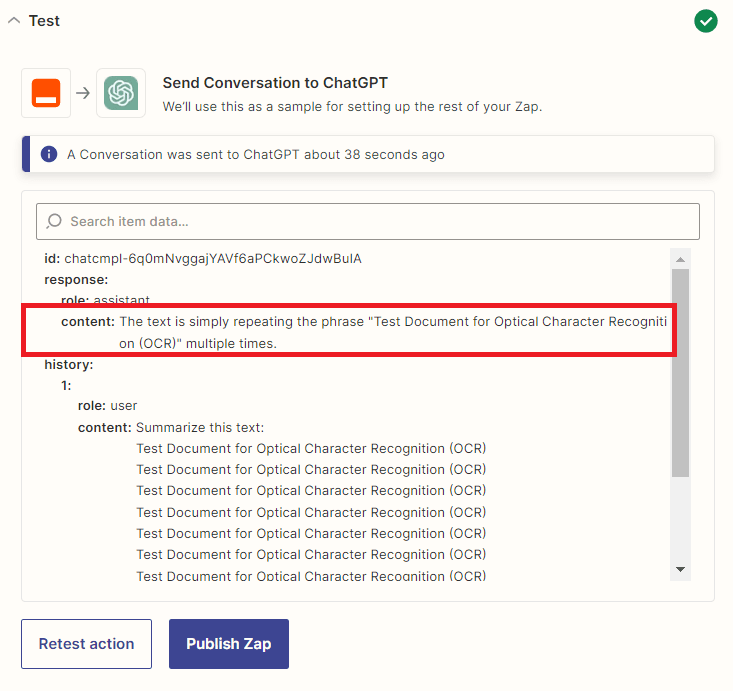Screen dimensions: 733x691
Task: Click the magnifier icon in the search box
Action: tap(54, 221)
